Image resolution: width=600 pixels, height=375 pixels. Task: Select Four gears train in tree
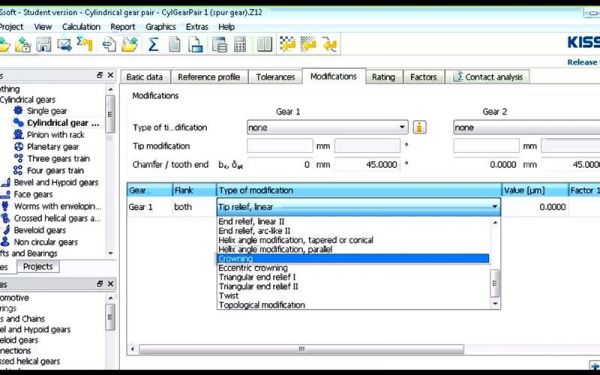pos(55,170)
